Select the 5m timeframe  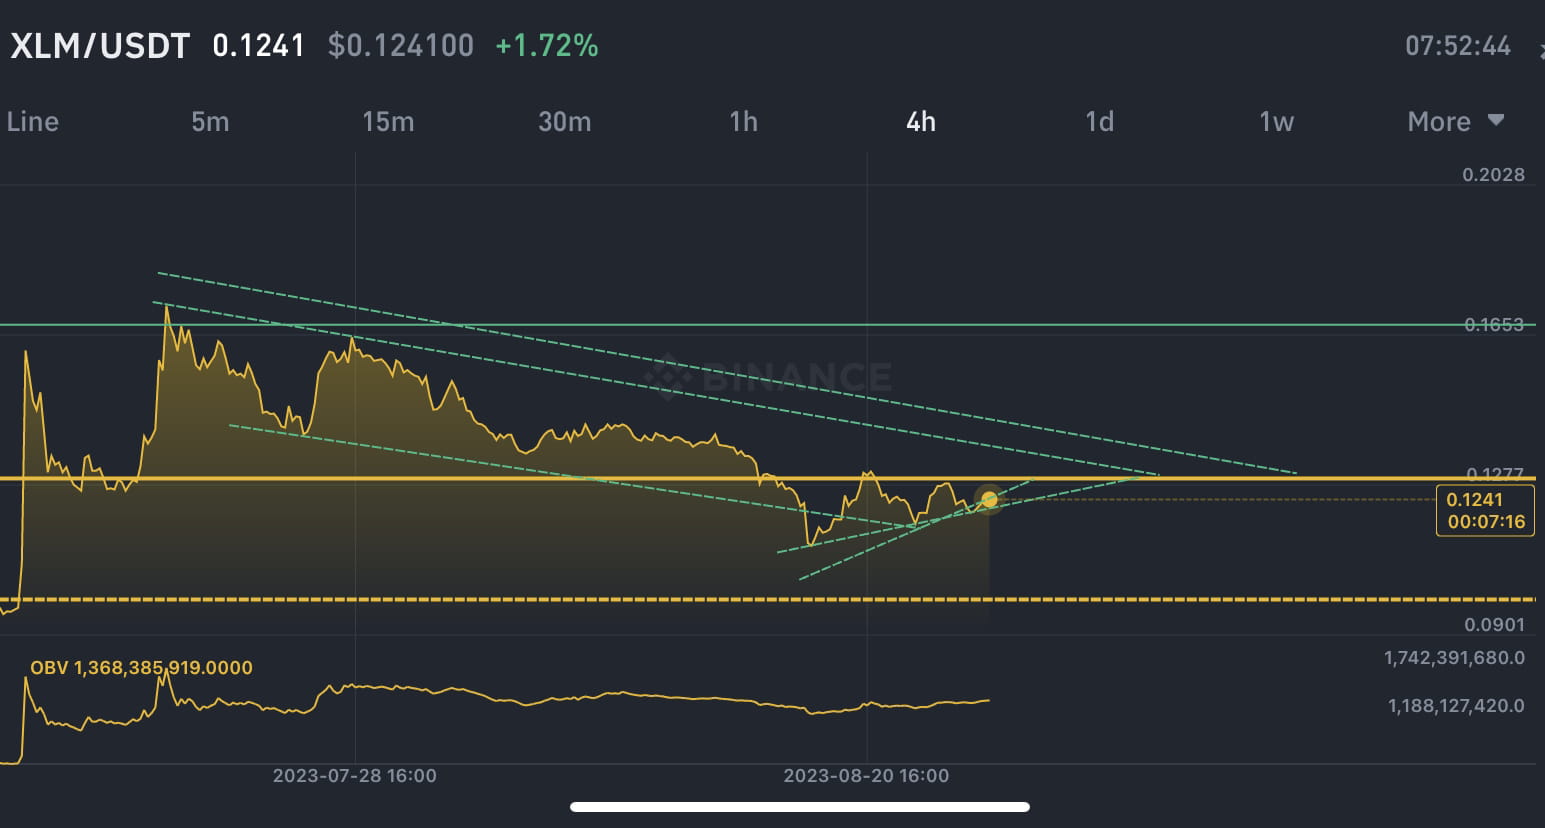pos(210,121)
